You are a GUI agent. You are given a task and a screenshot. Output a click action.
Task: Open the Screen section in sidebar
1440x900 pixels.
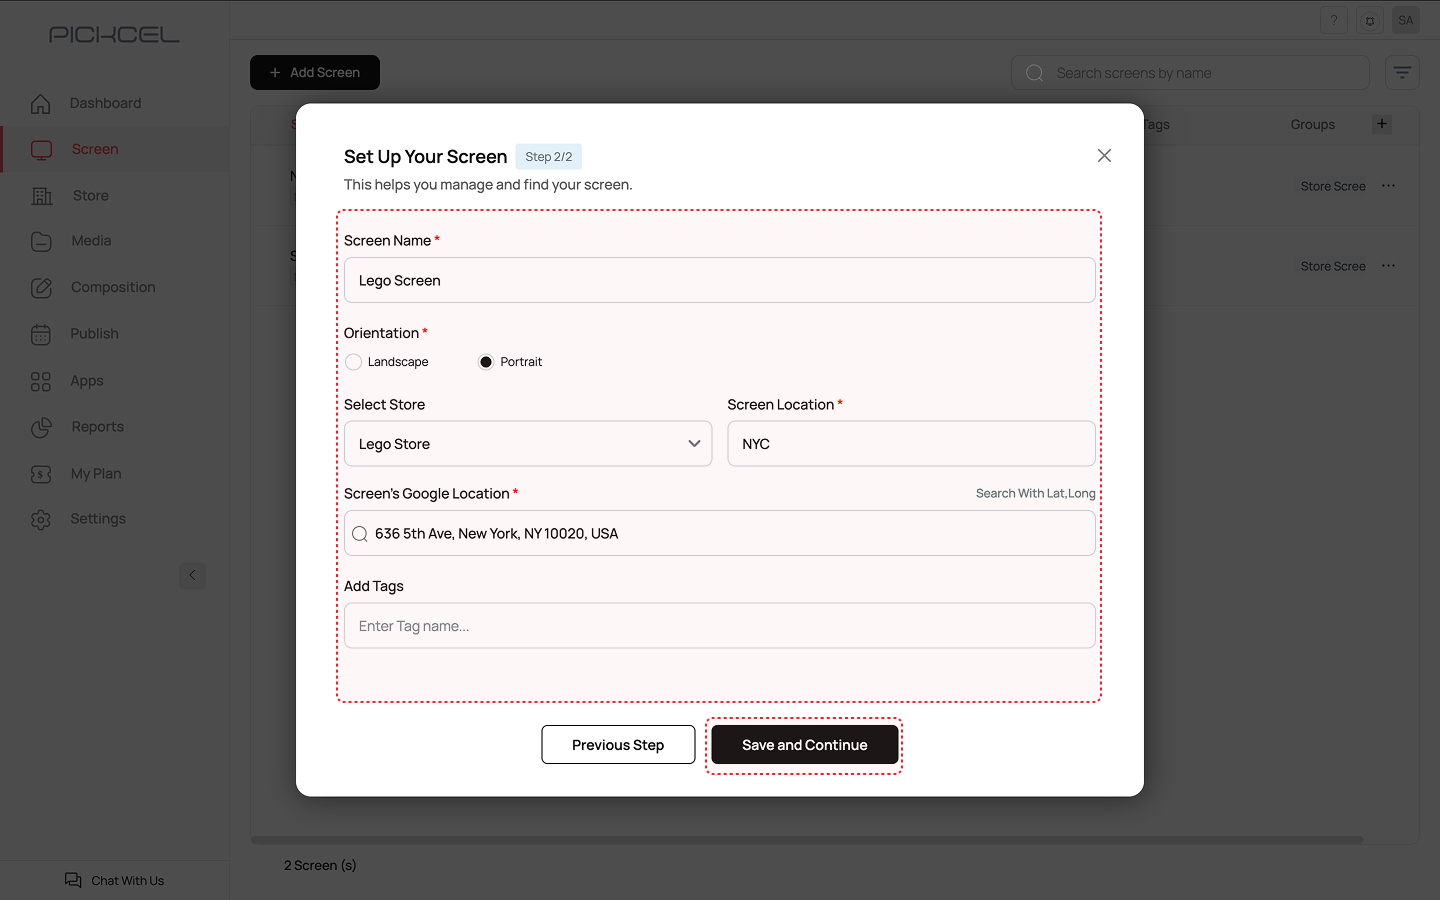[95, 150]
